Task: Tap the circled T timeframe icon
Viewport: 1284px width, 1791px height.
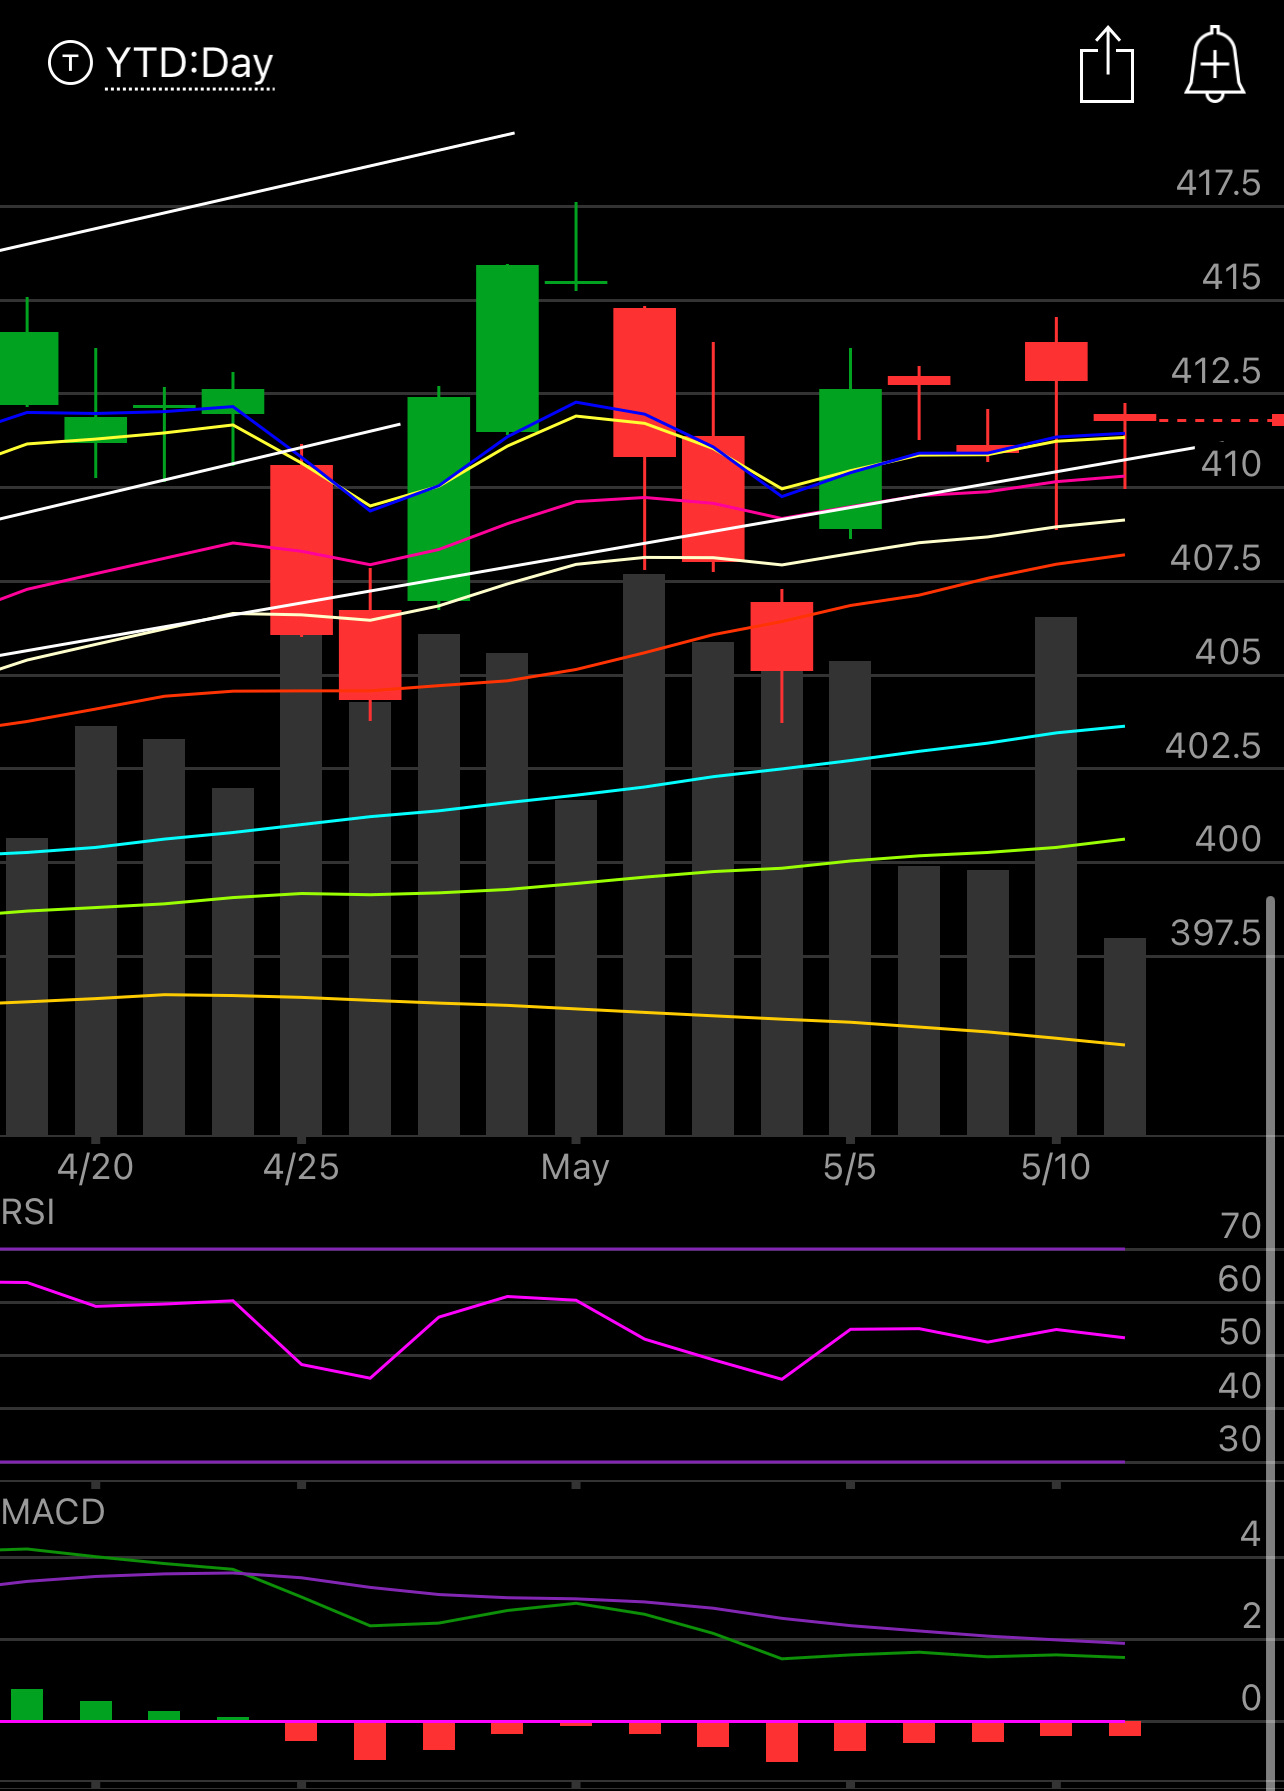Action: tap(70, 63)
